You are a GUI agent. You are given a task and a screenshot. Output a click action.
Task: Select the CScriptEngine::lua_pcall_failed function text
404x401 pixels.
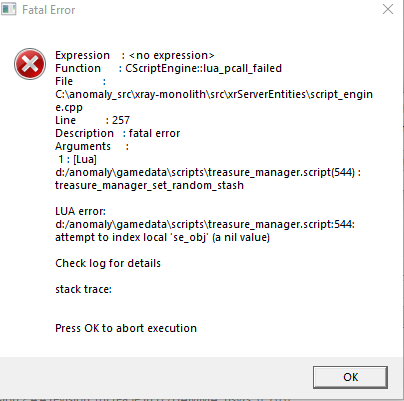[x=203, y=68]
